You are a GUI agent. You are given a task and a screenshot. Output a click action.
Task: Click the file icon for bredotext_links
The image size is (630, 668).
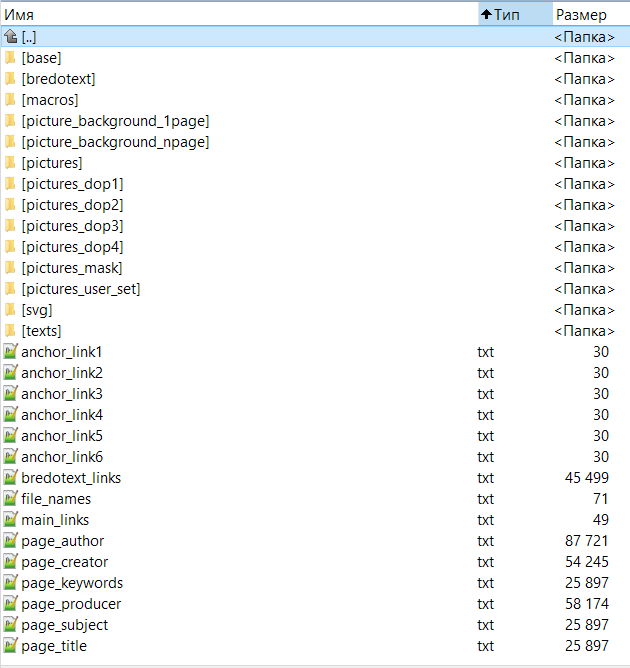click(10, 478)
